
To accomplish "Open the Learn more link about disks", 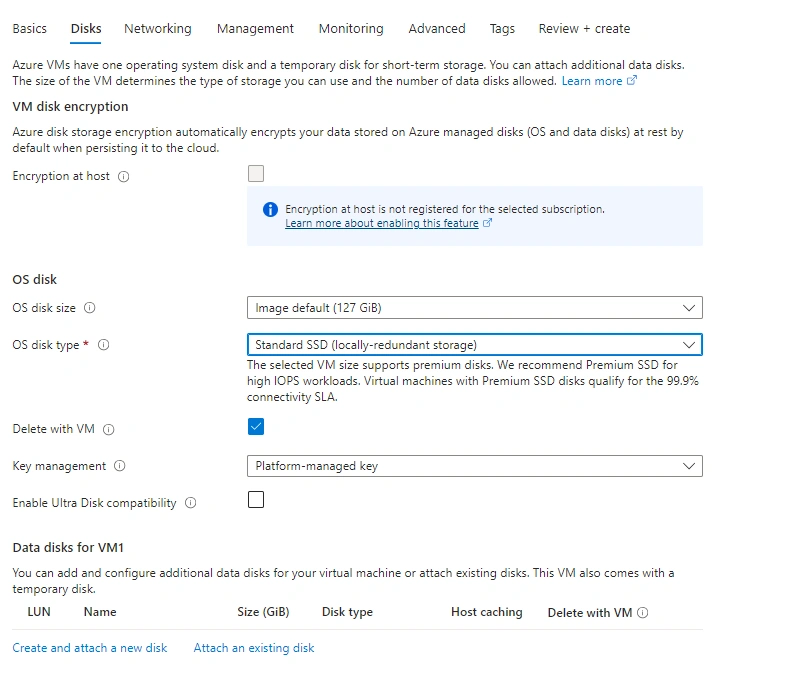I will point(592,81).
